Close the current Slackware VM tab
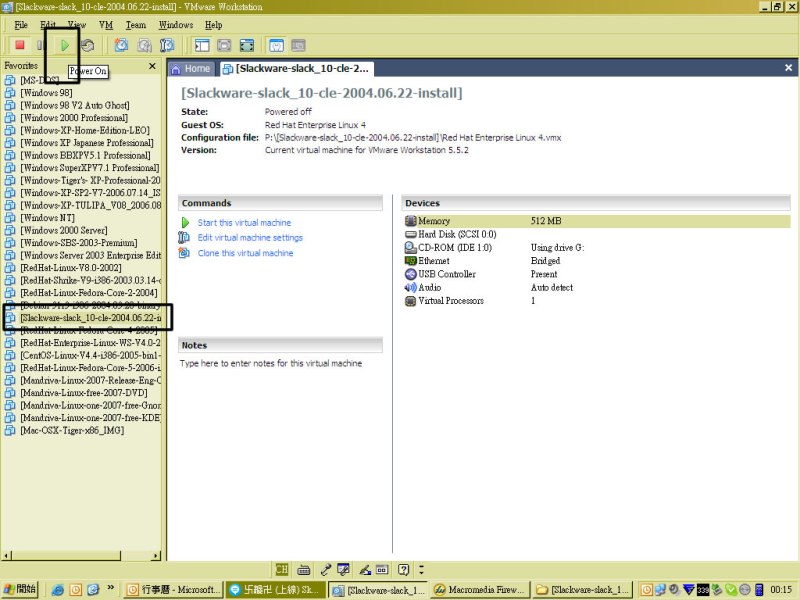The height and width of the screenshot is (600, 800). (x=788, y=68)
